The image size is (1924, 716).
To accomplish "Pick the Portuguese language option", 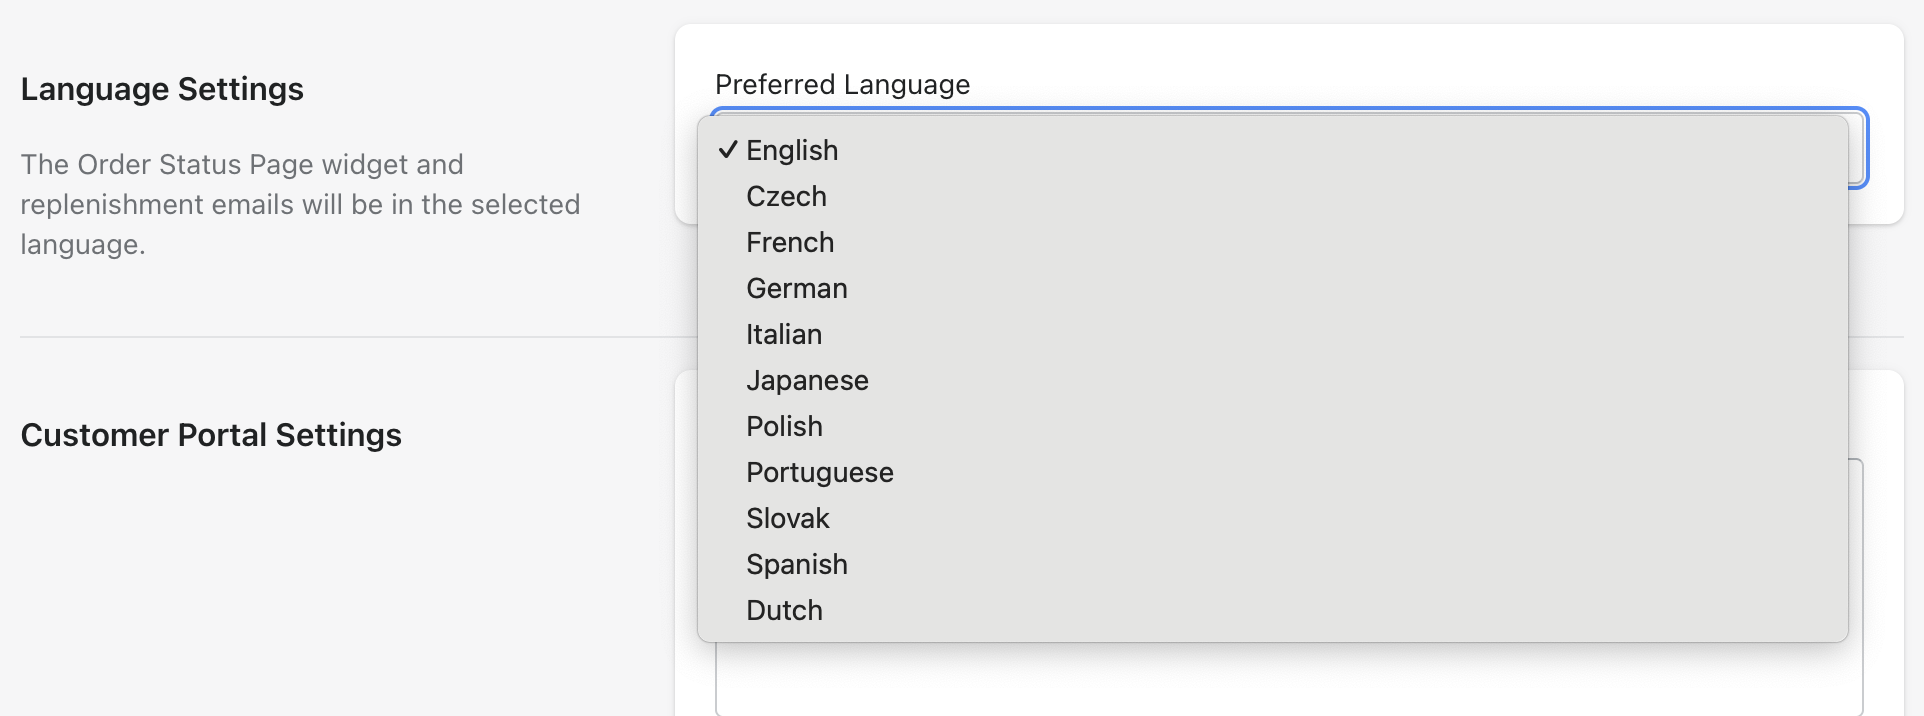I will [819, 472].
